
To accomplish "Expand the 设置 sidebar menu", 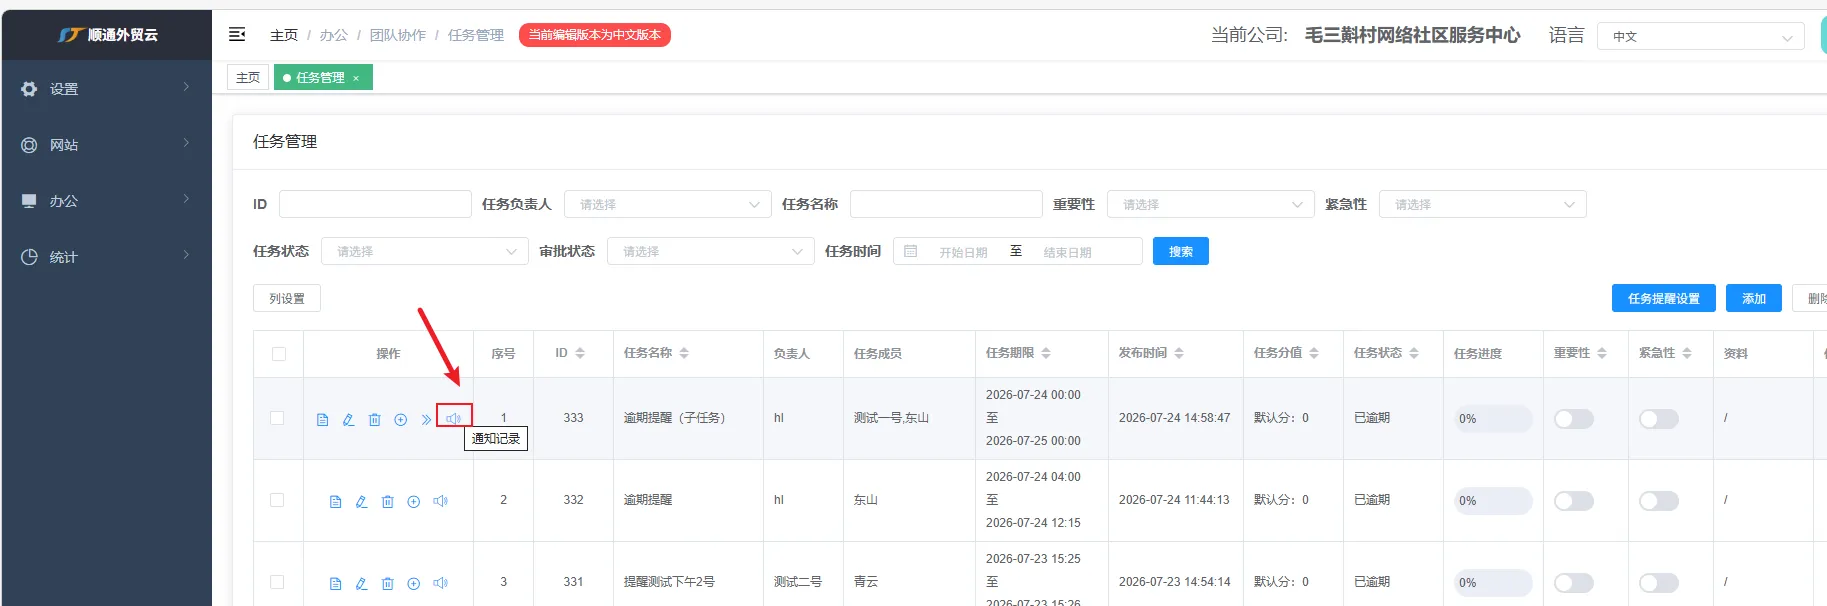I will pos(107,89).
